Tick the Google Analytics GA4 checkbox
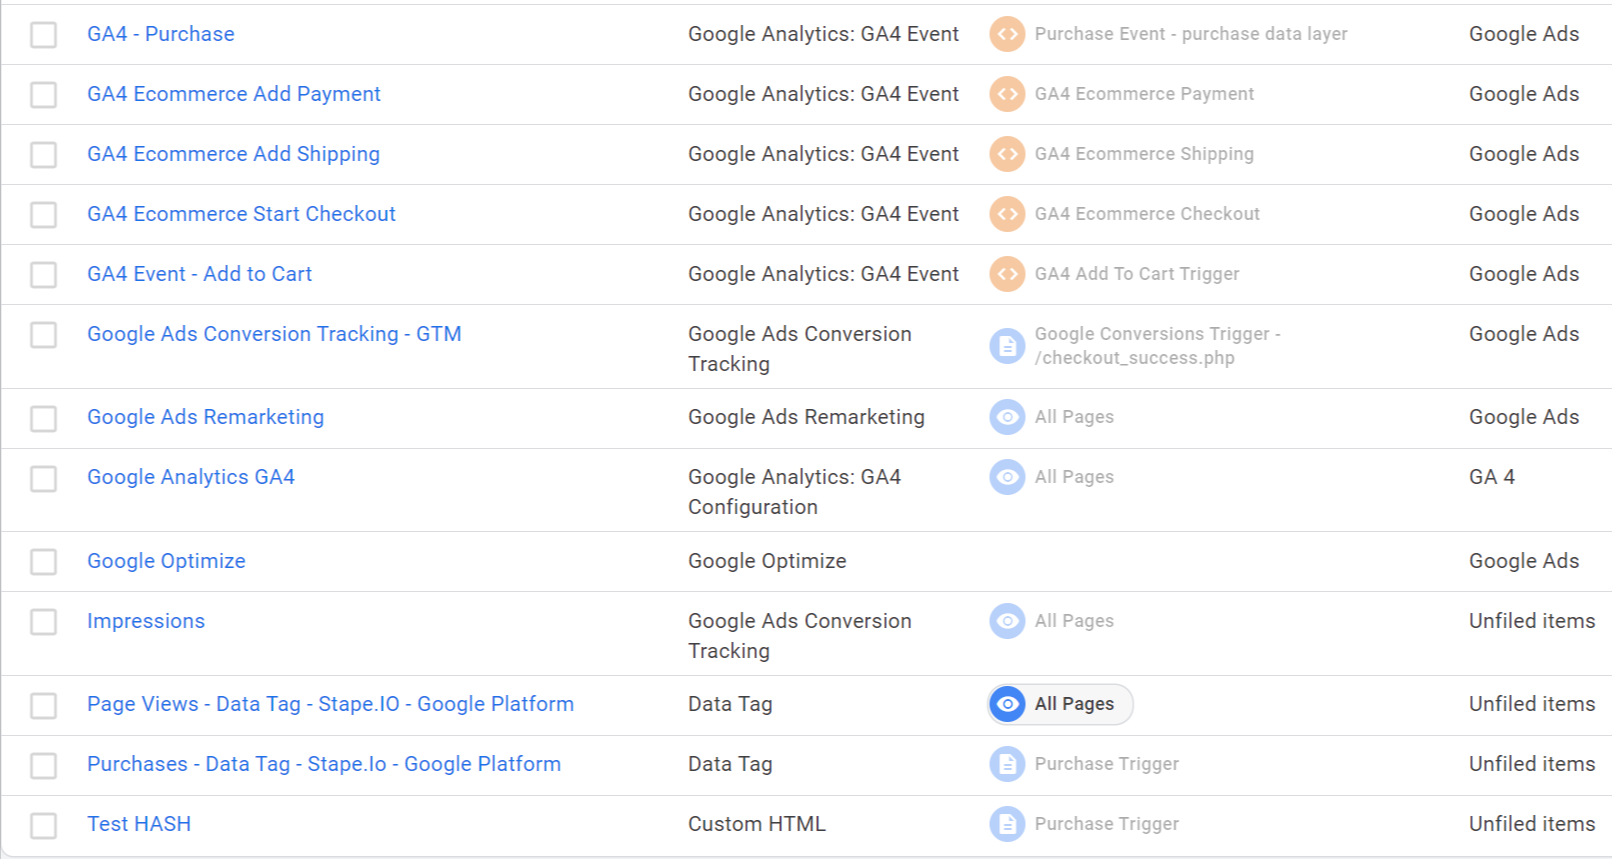 (43, 478)
